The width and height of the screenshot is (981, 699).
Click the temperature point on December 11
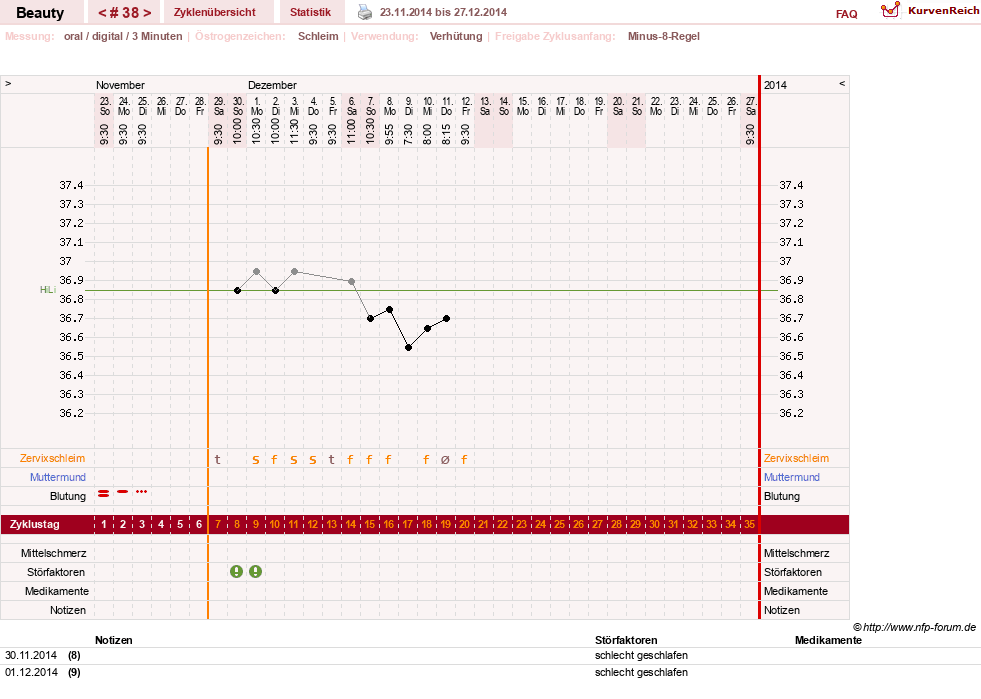click(x=447, y=319)
